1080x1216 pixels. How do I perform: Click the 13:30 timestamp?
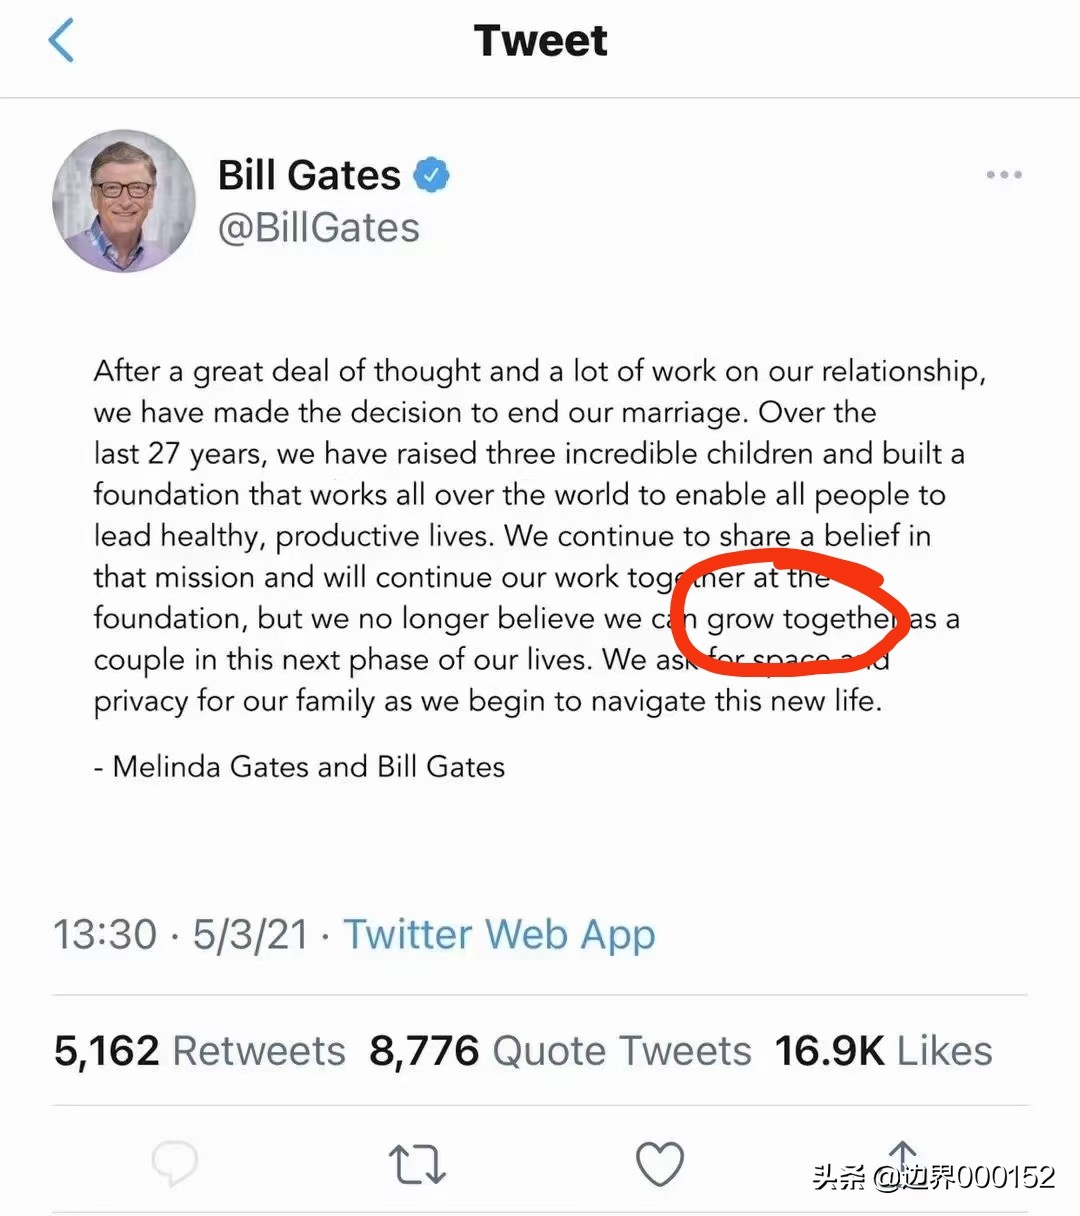(x=105, y=935)
